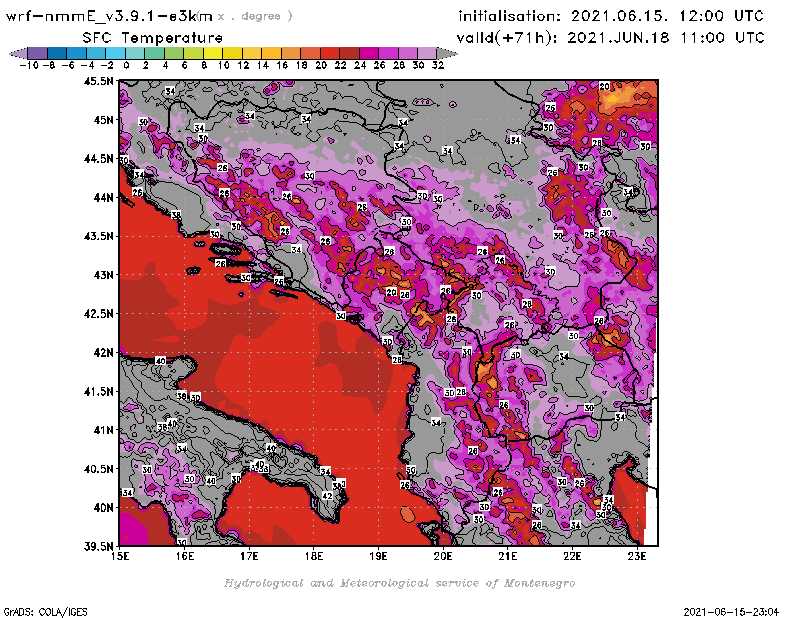Click the legend value 10
This screenshot has height=618, width=800.
(223, 65)
